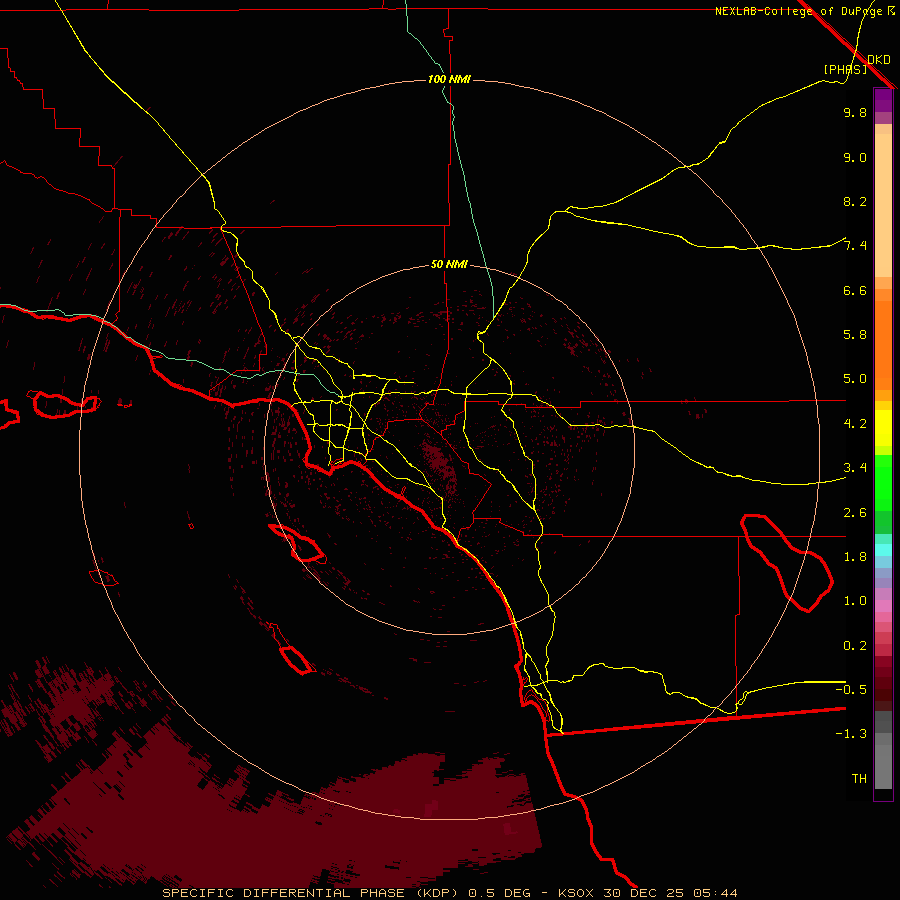The image size is (900, 900).
Task: Click the Santa Catalina Island outline
Action: coord(297,543)
